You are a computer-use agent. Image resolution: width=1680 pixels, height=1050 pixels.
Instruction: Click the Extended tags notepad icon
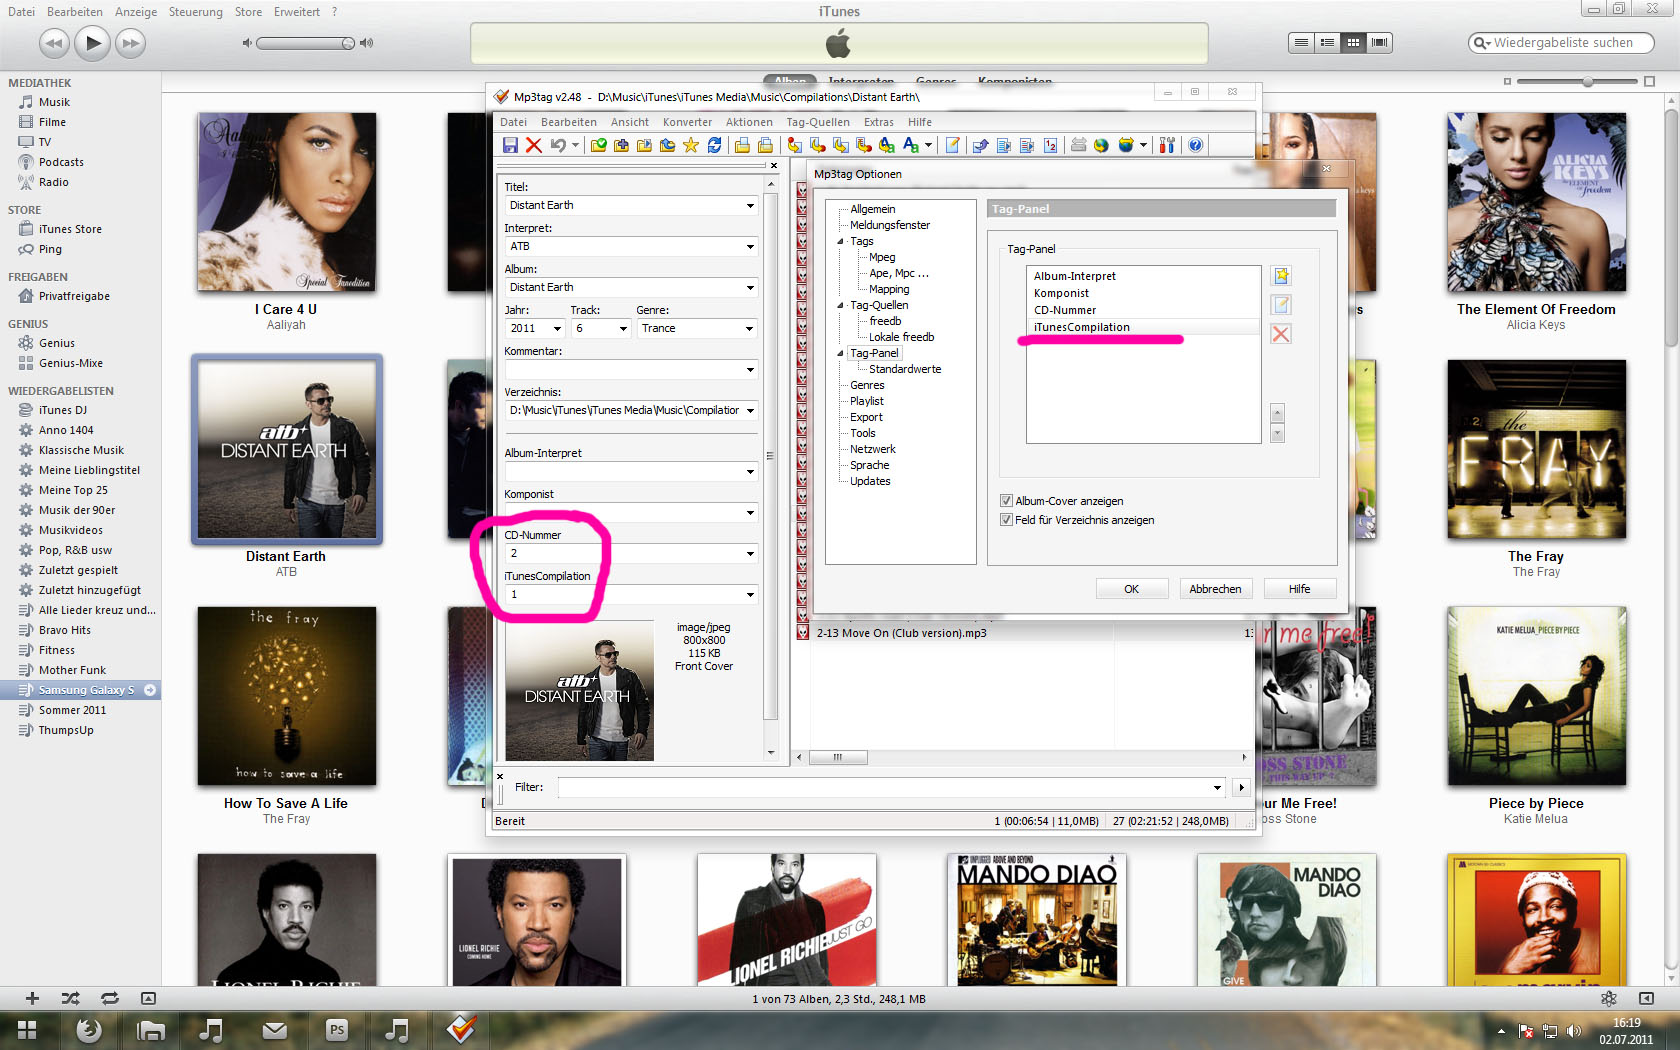pyautogui.click(x=952, y=145)
